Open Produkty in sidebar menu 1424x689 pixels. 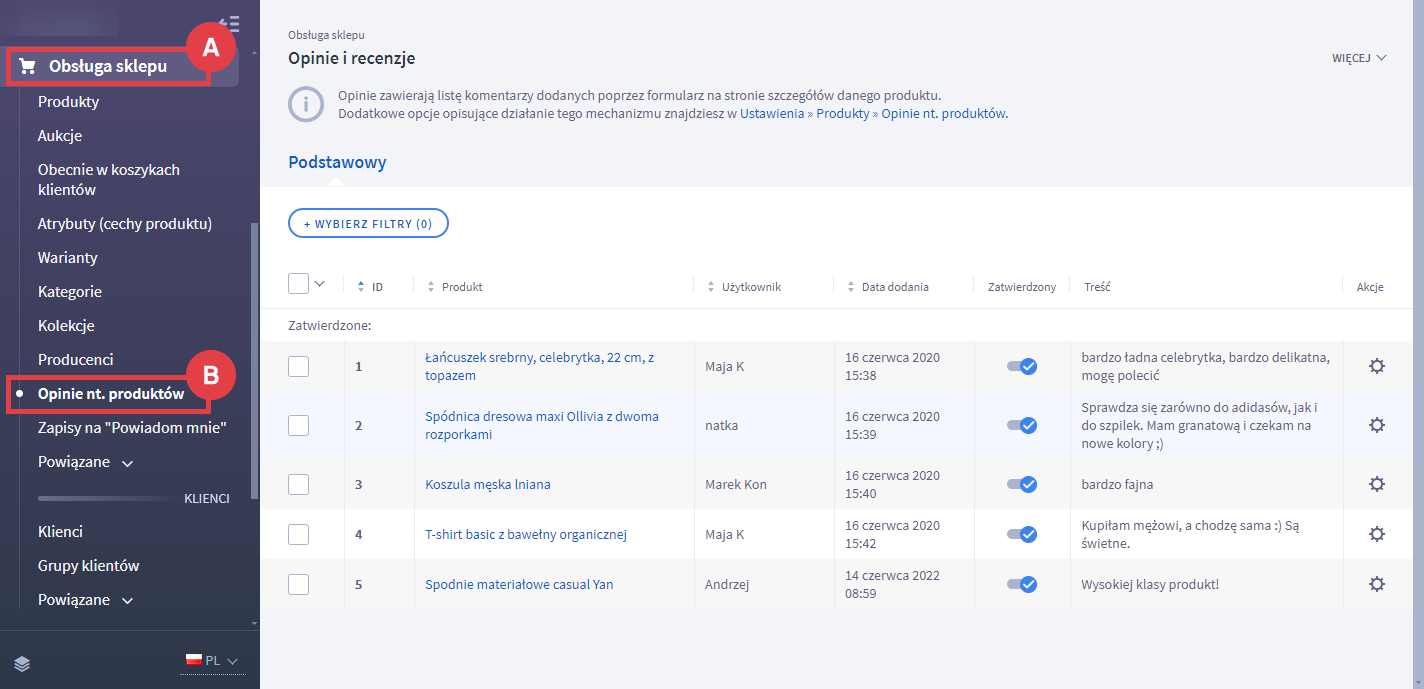click(68, 102)
